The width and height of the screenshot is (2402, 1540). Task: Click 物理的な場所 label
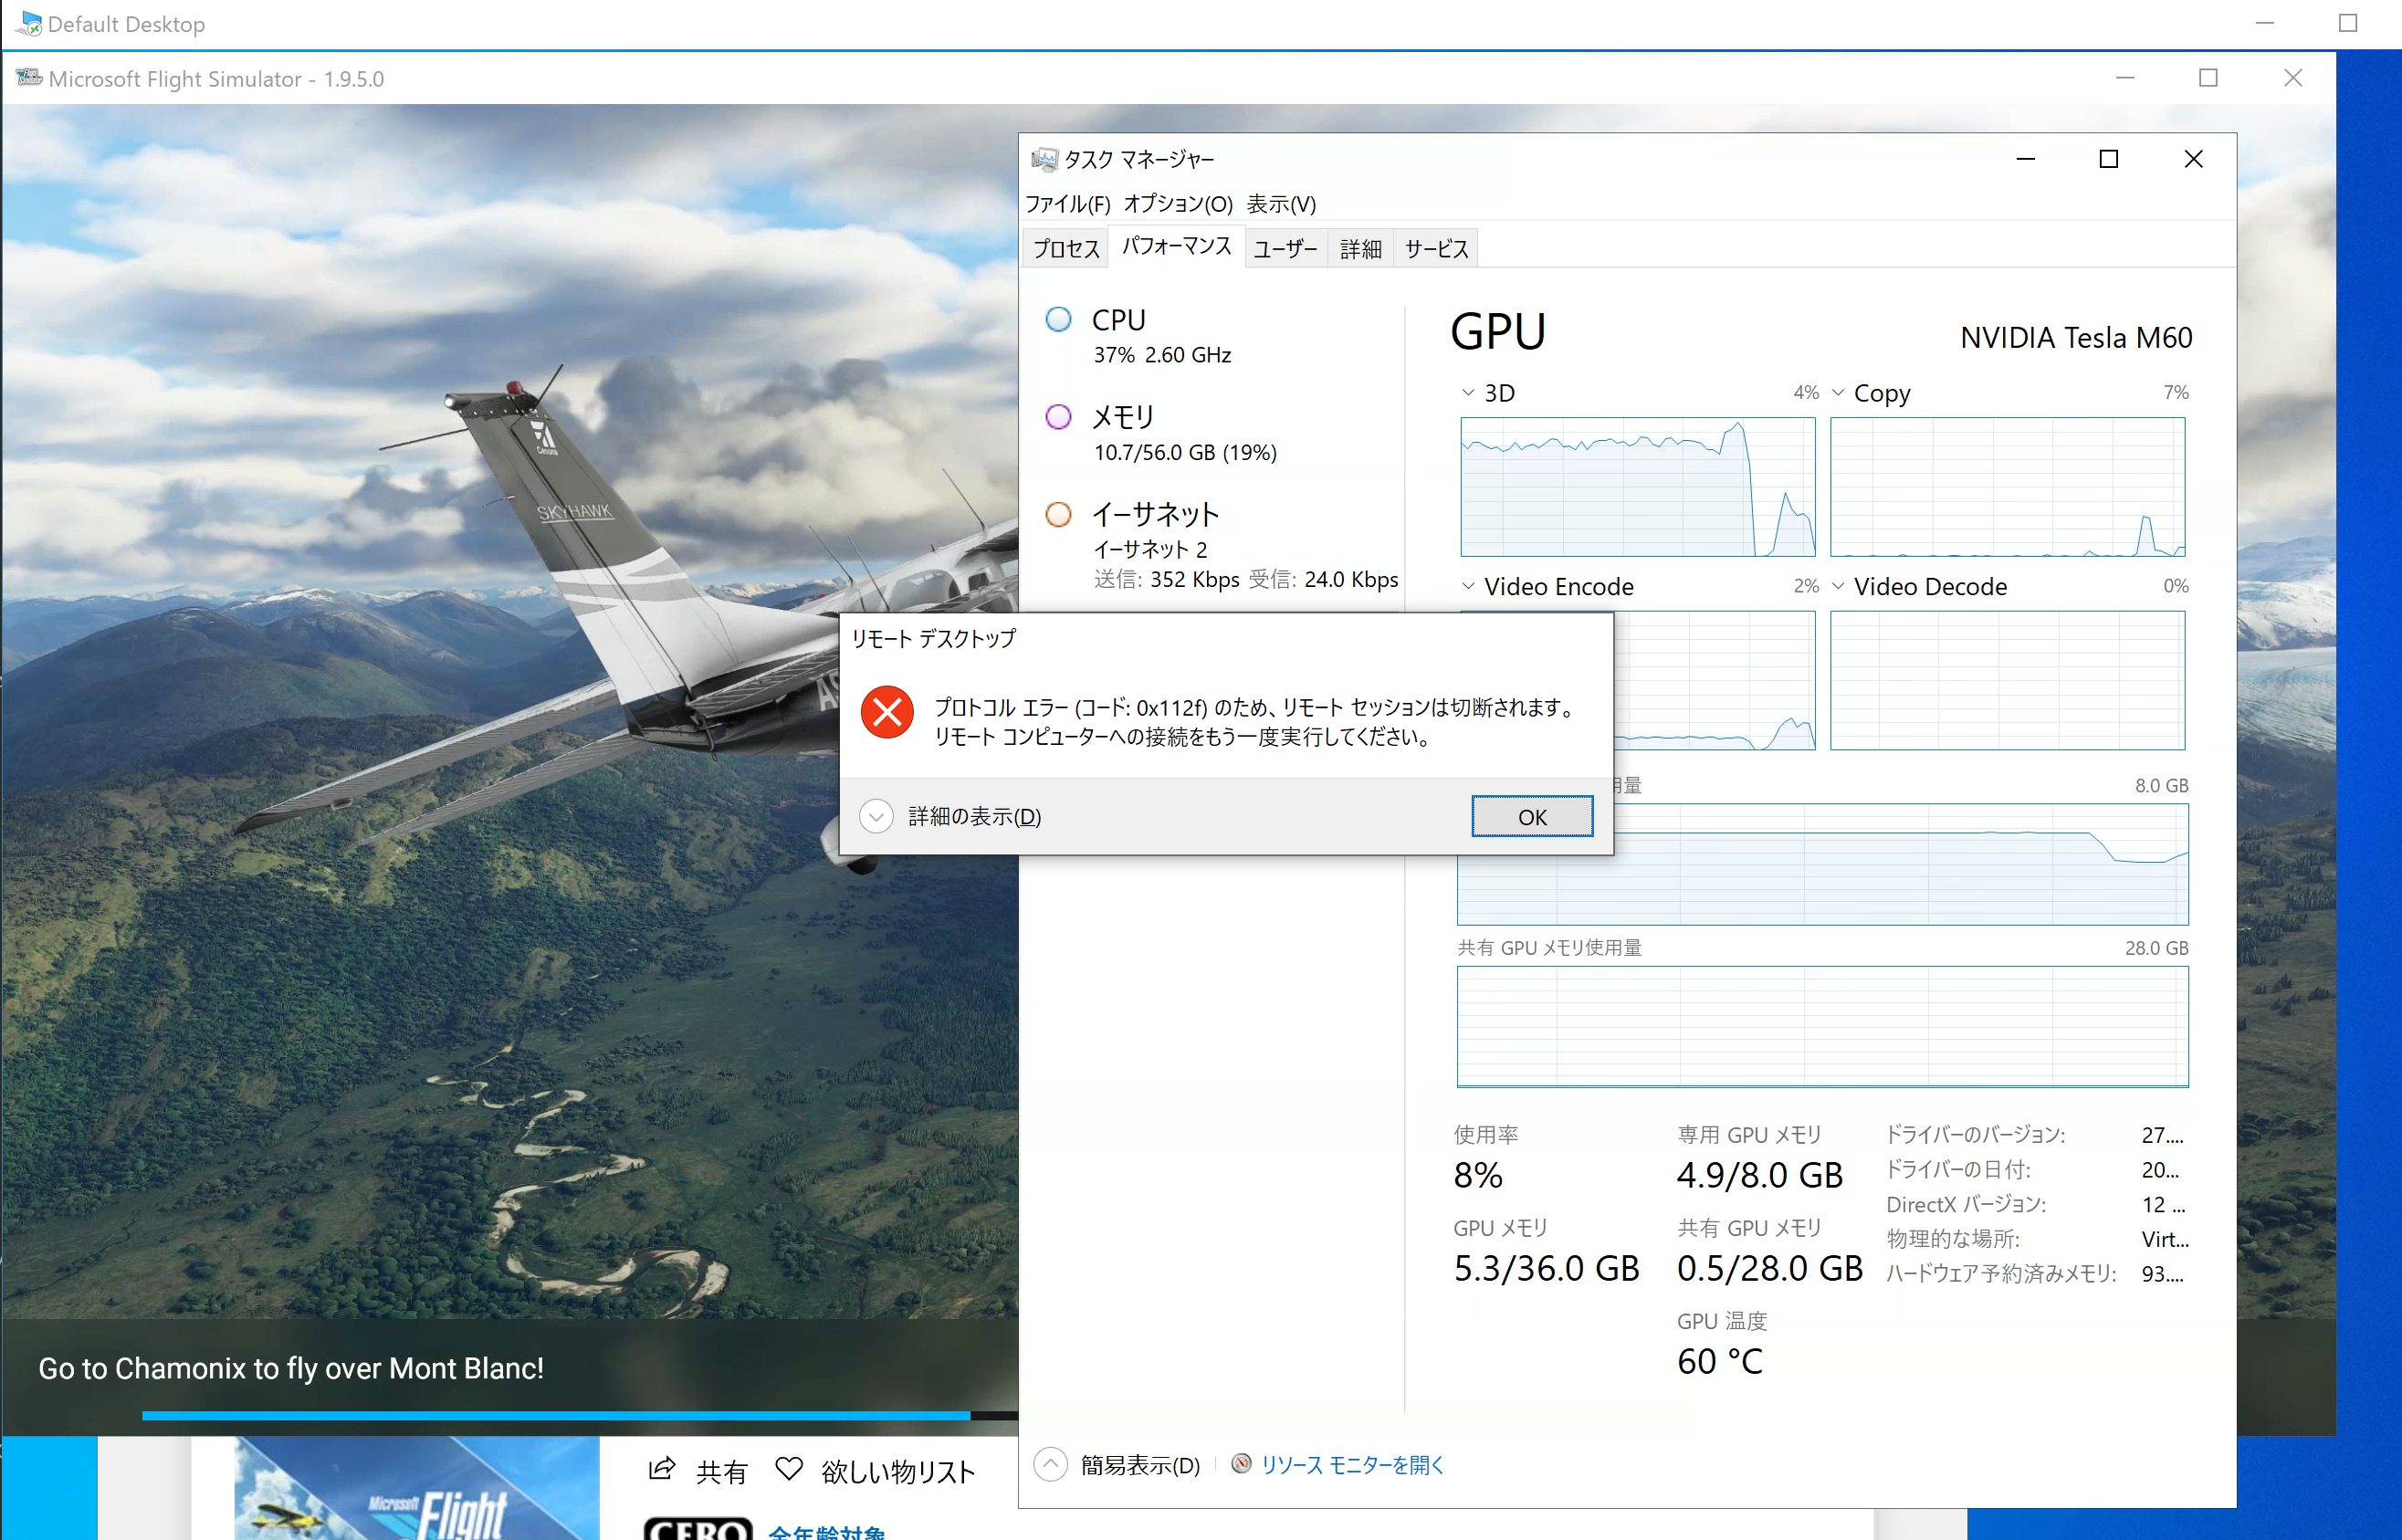coord(1953,1239)
